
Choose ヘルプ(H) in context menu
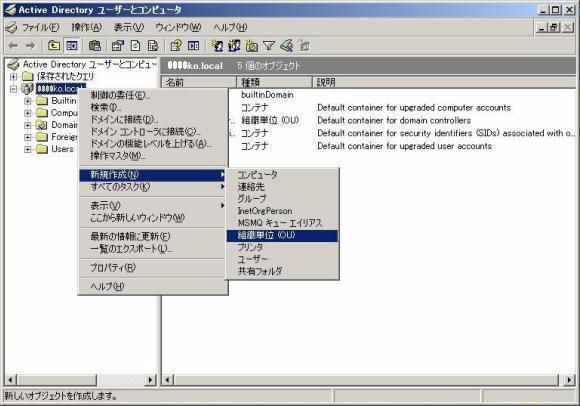click(153, 287)
